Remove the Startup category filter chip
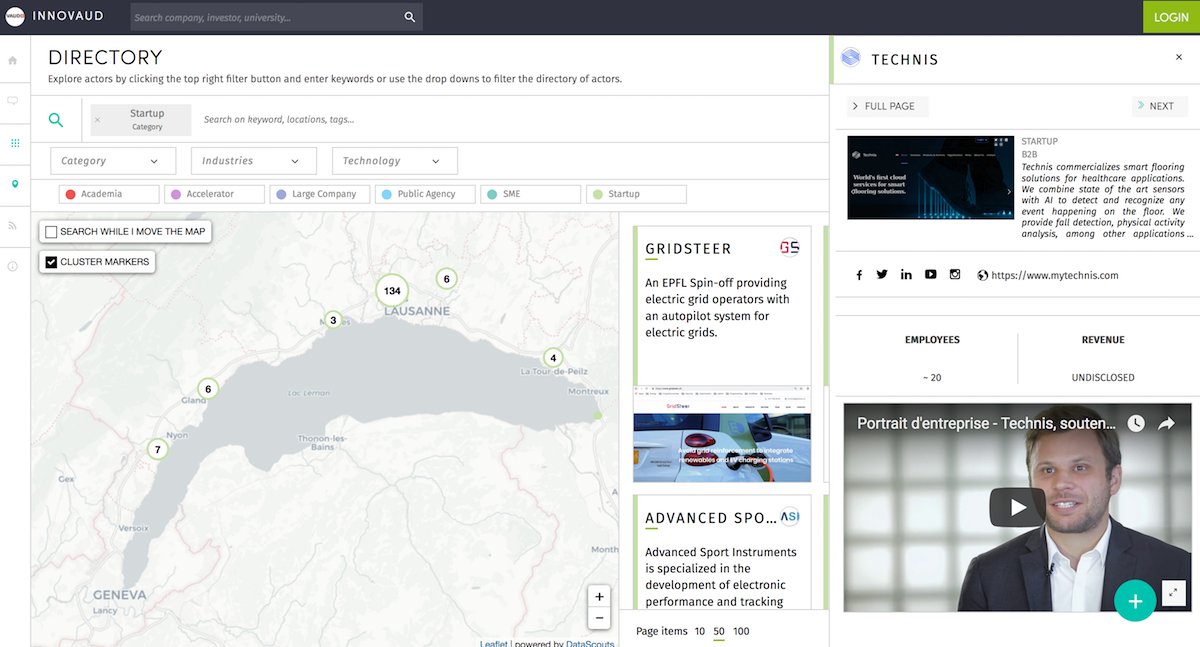The width and height of the screenshot is (1200, 647). (x=97, y=120)
